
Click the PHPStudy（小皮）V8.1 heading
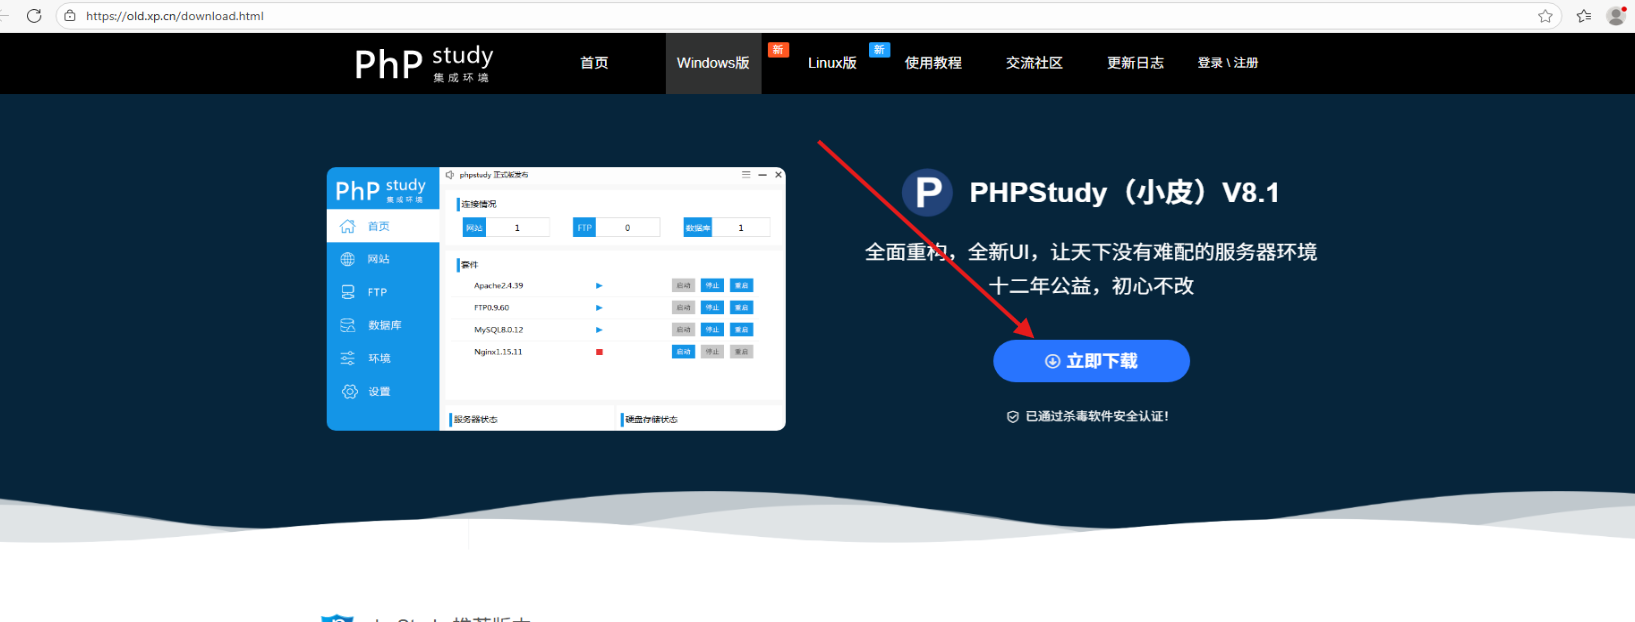coord(1124,192)
